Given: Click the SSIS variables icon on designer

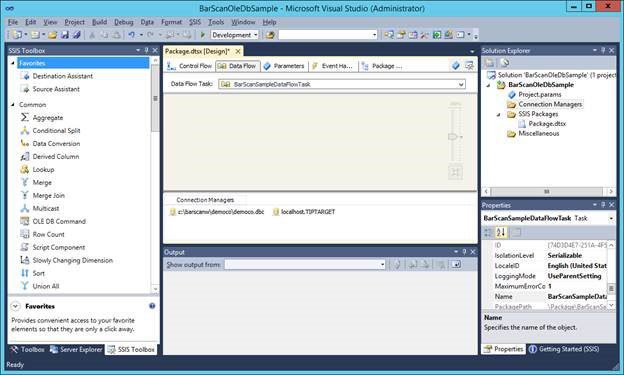Looking at the screenshot, I should tap(456, 66).
